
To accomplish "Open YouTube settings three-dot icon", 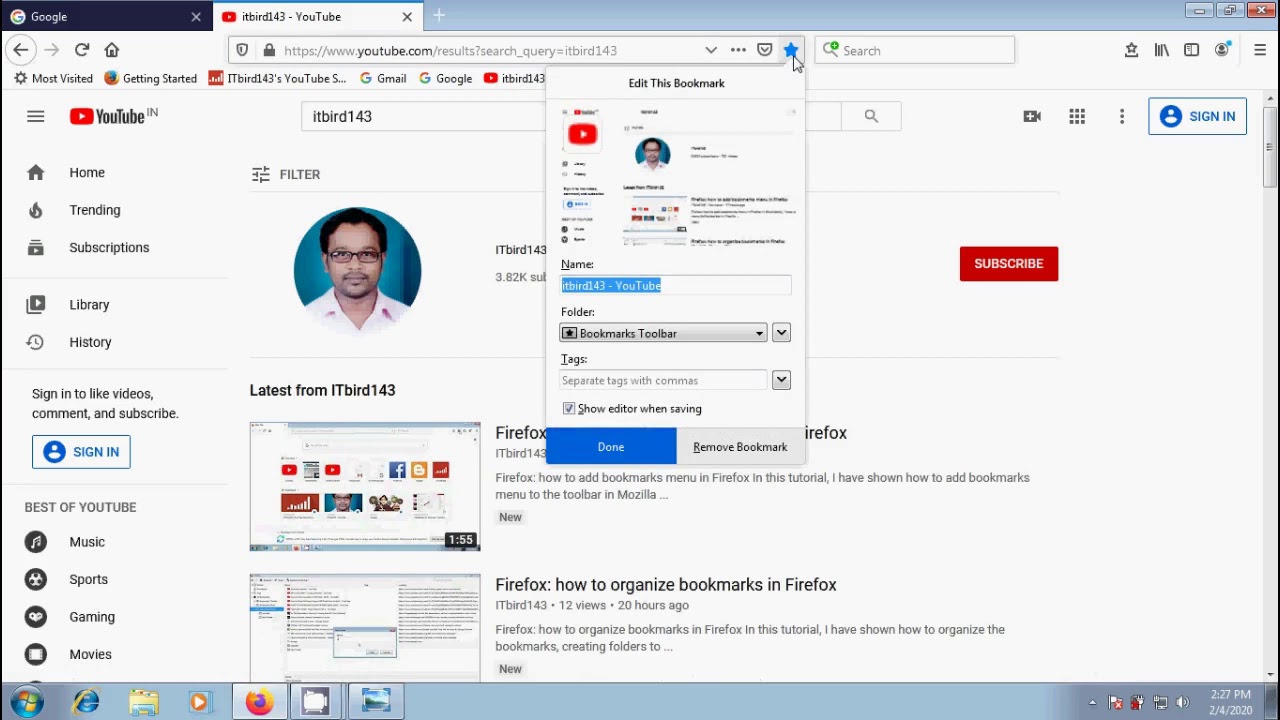I will click(x=1122, y=116).
